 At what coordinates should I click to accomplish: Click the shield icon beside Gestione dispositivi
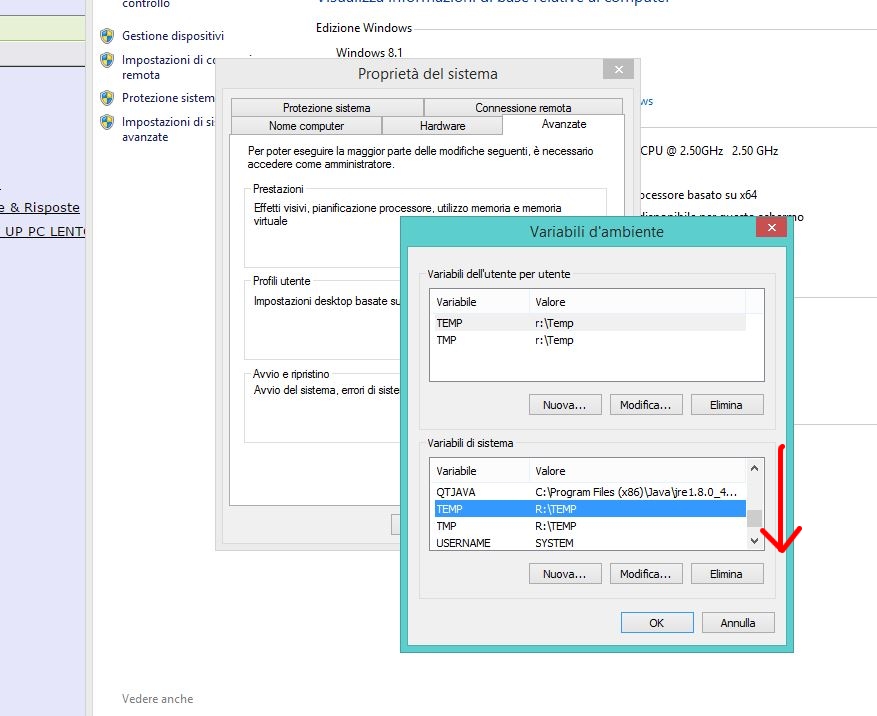point(107,36)
